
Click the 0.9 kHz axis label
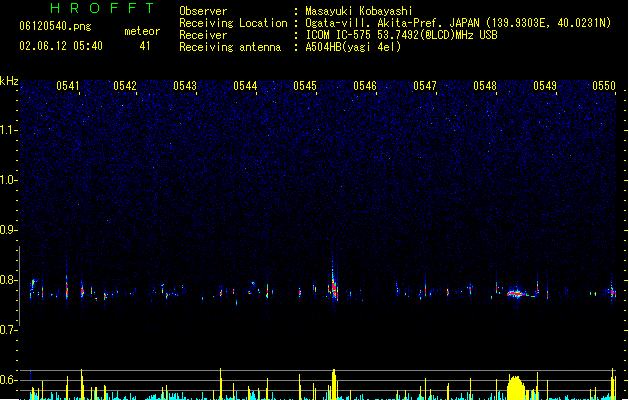[8, 230]
